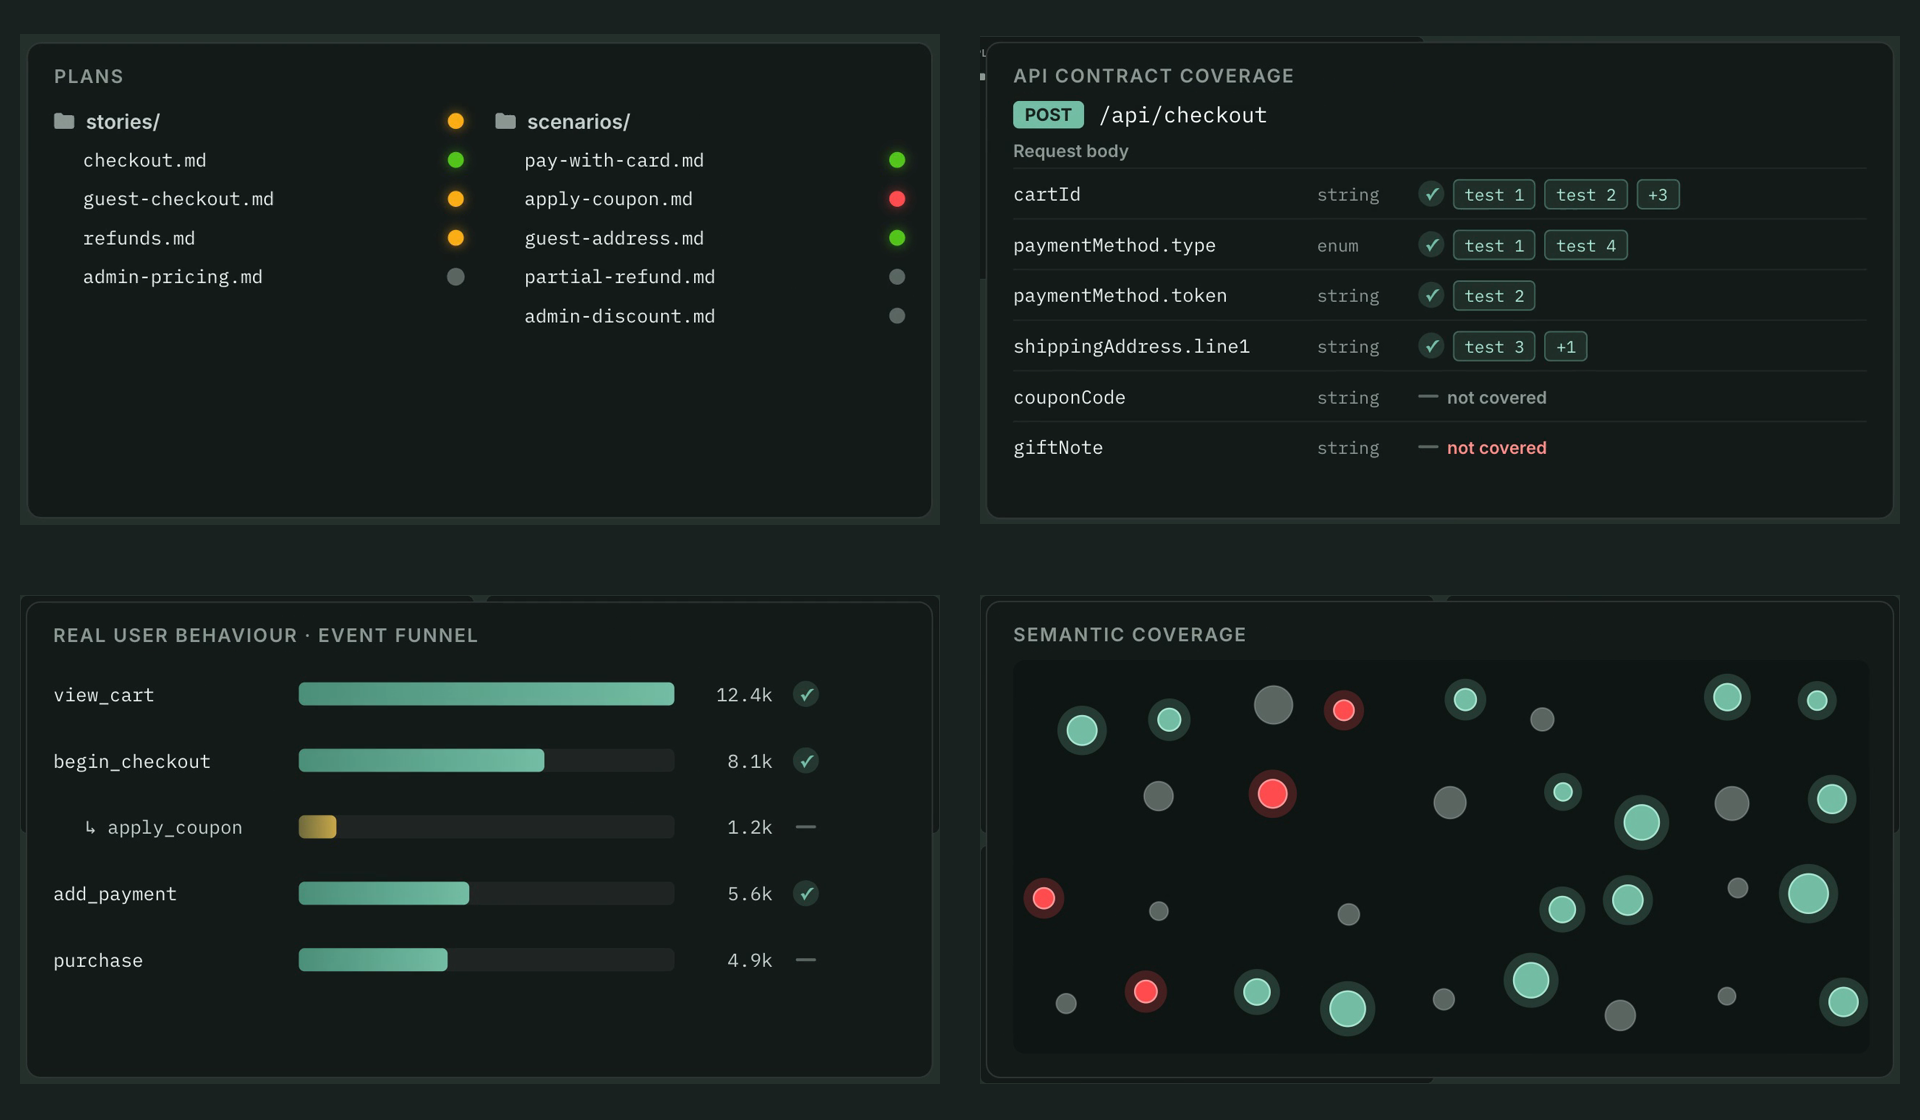
Task: Click the green status dot for guest-address.md
Action: pos(897,238)
